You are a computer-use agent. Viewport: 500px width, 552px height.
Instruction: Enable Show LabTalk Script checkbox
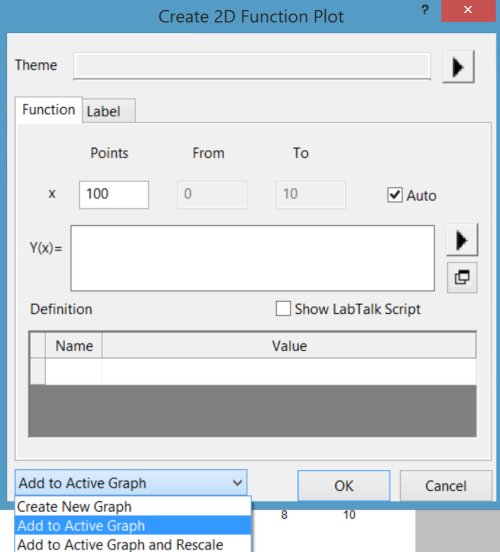[x=283, y=309]
